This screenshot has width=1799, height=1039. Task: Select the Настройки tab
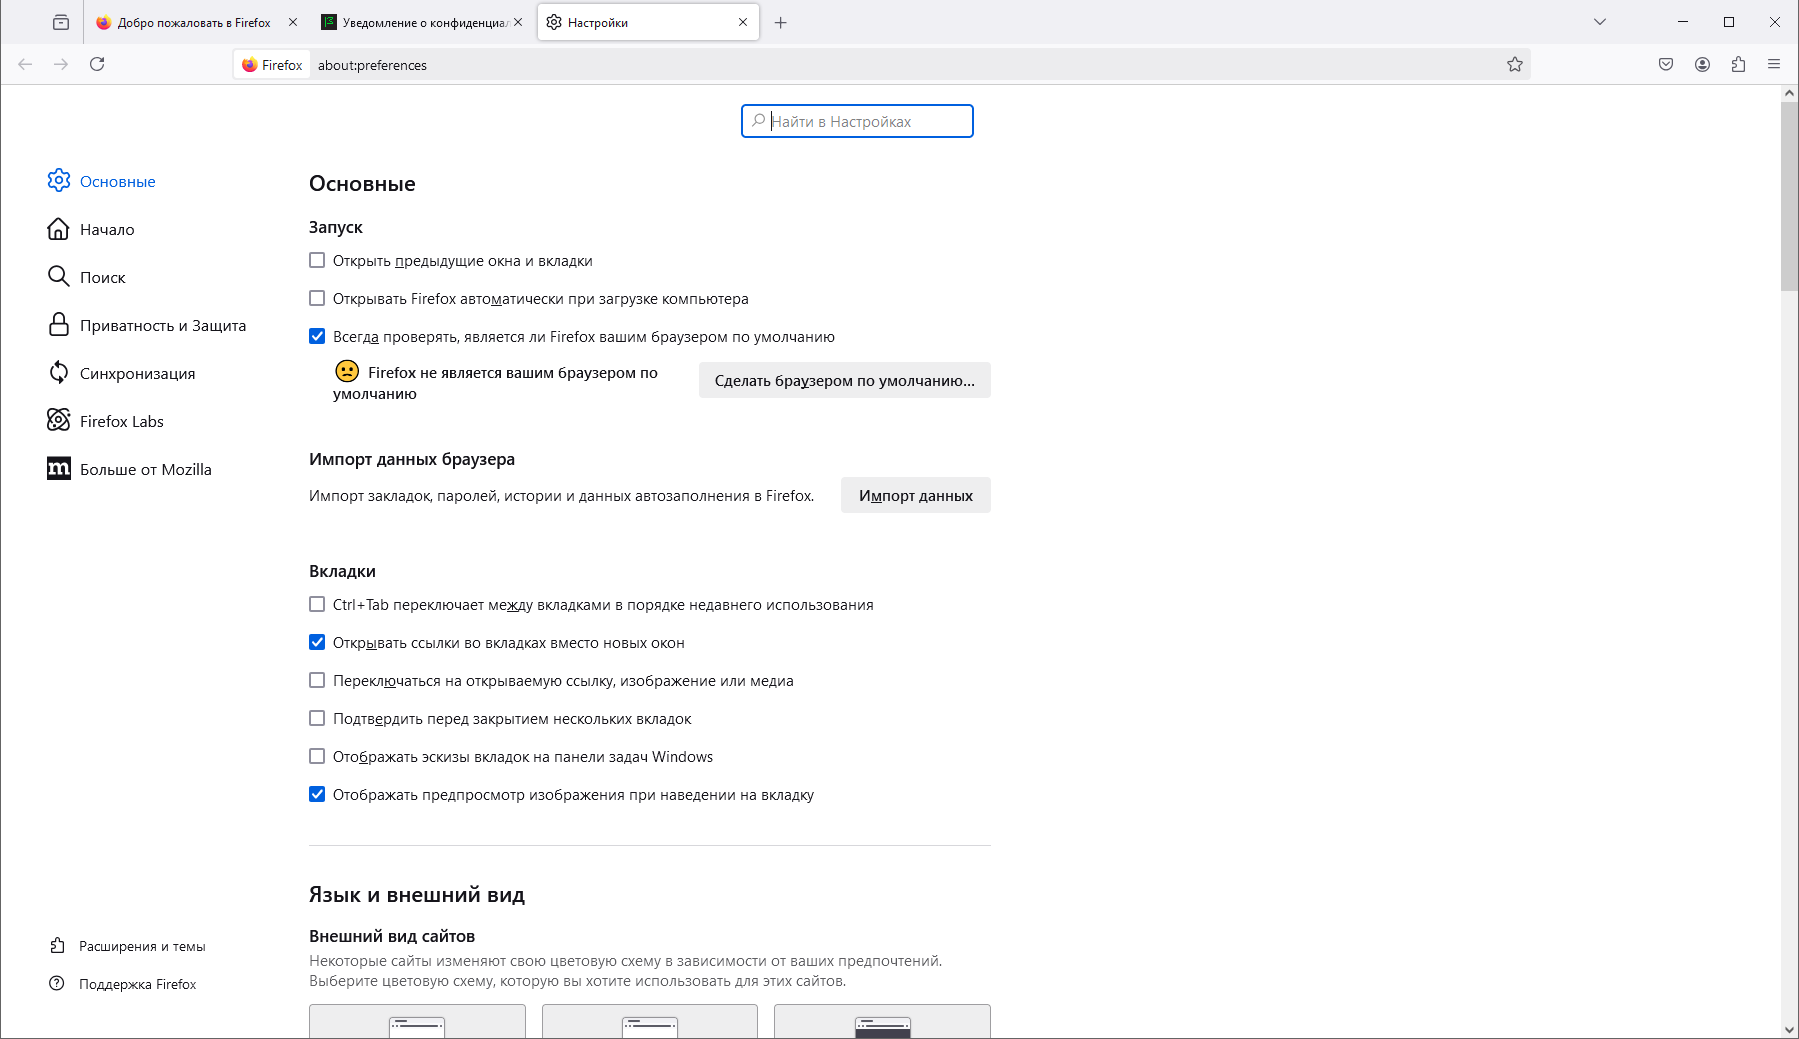(x=649, y=22)
